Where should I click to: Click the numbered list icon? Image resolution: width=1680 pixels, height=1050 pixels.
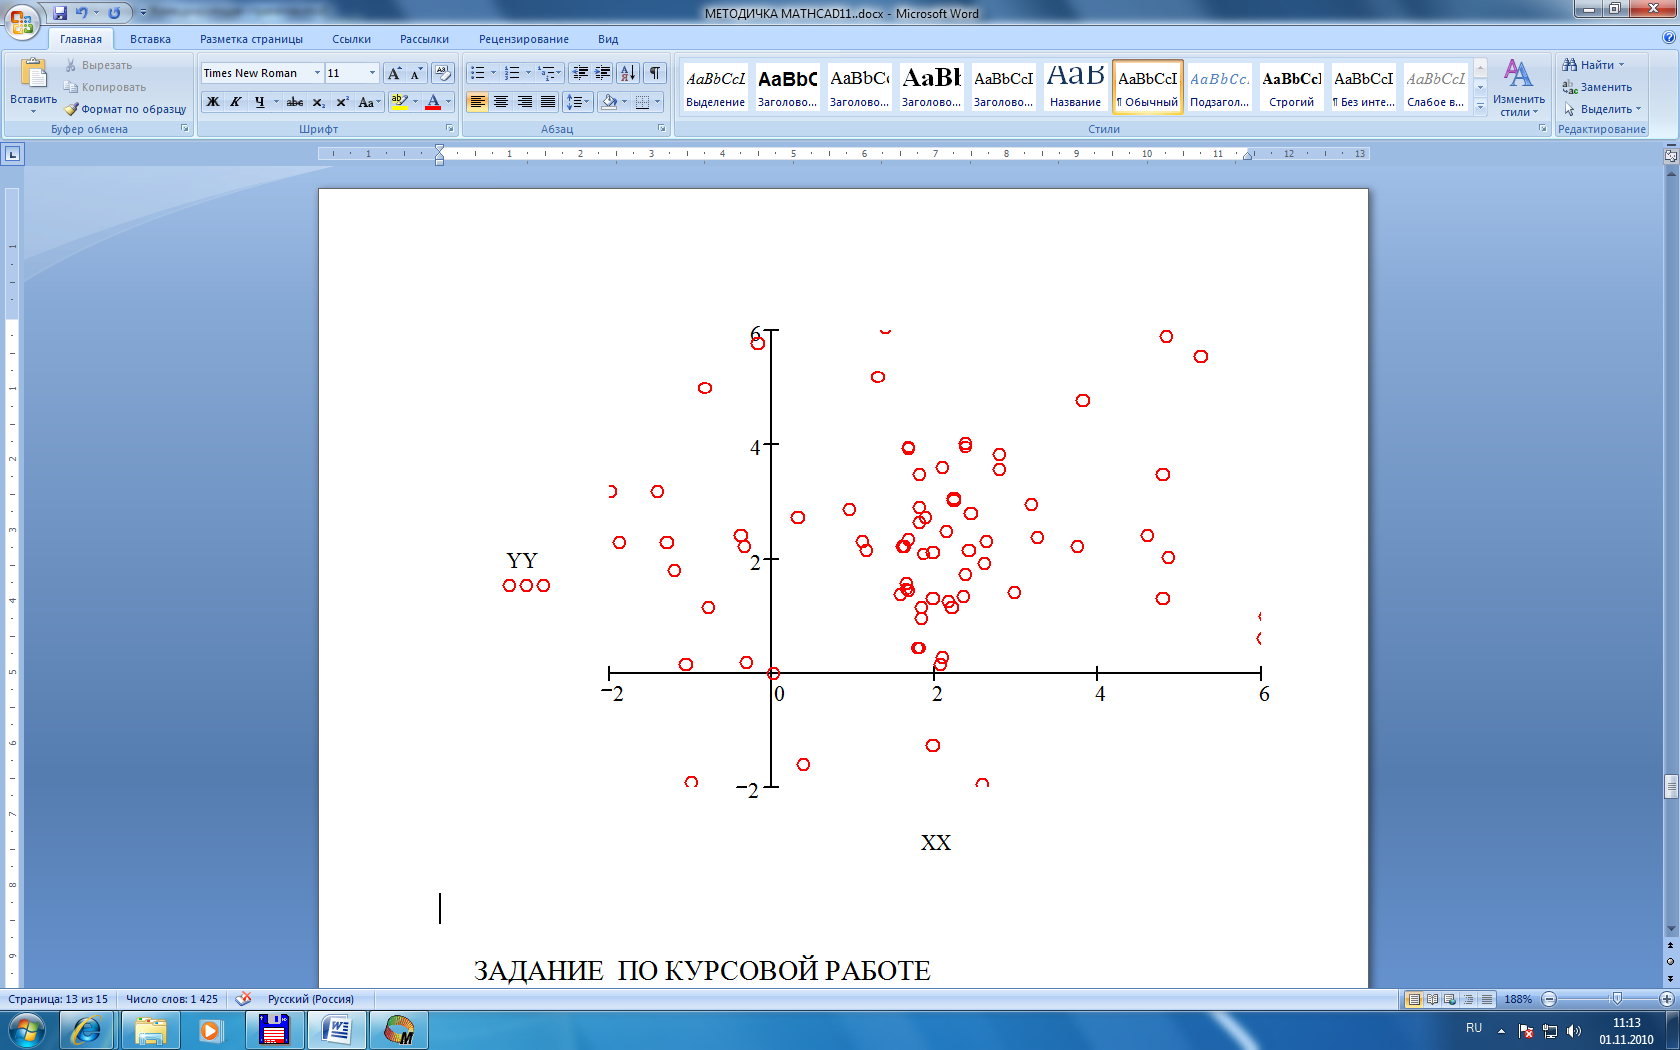pos(512,73)
